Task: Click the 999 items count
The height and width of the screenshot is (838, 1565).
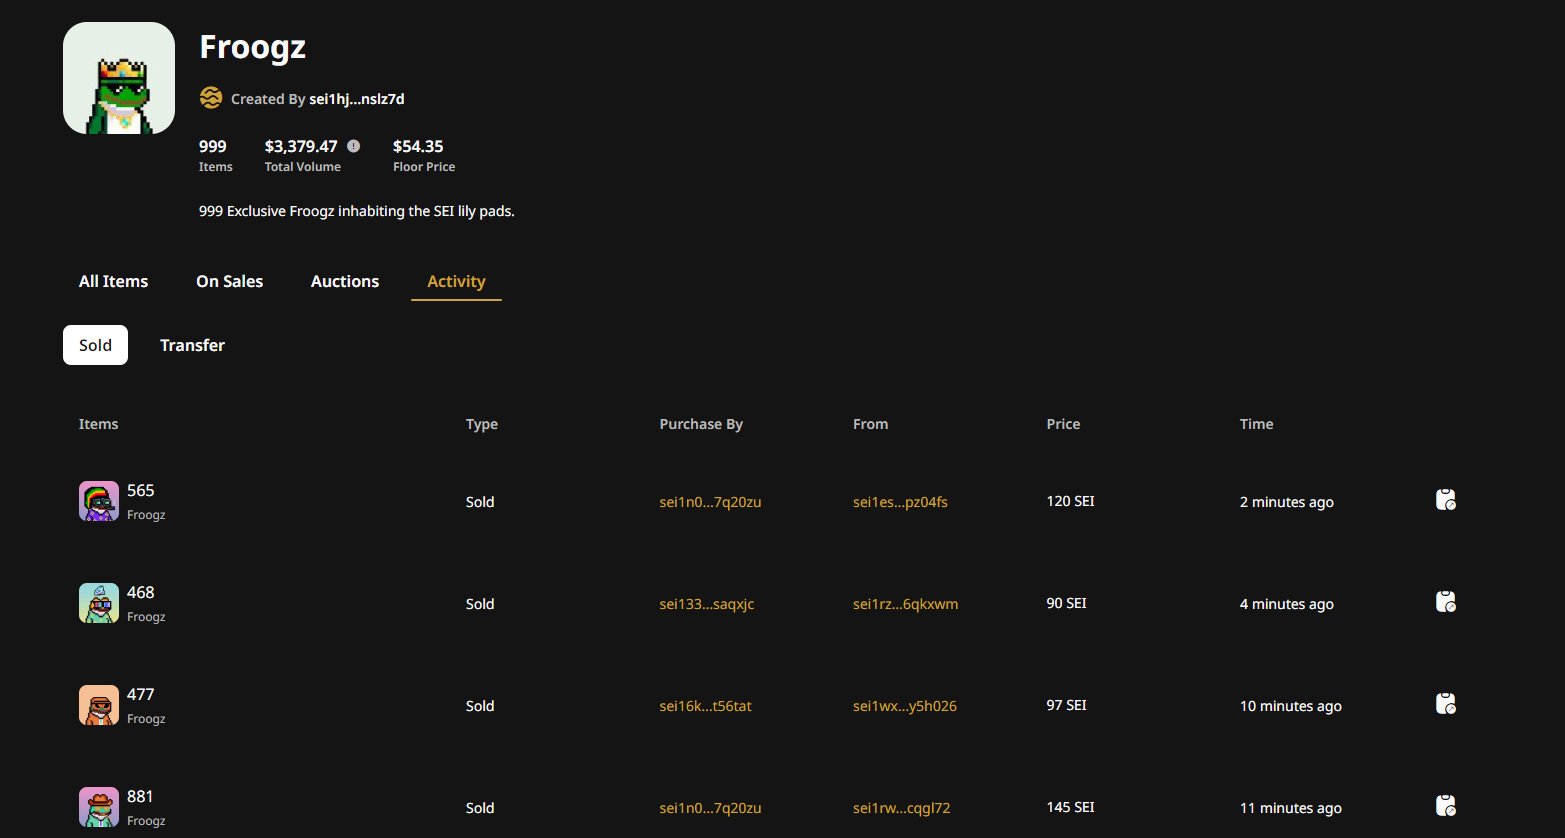Action: pos(213,146)
